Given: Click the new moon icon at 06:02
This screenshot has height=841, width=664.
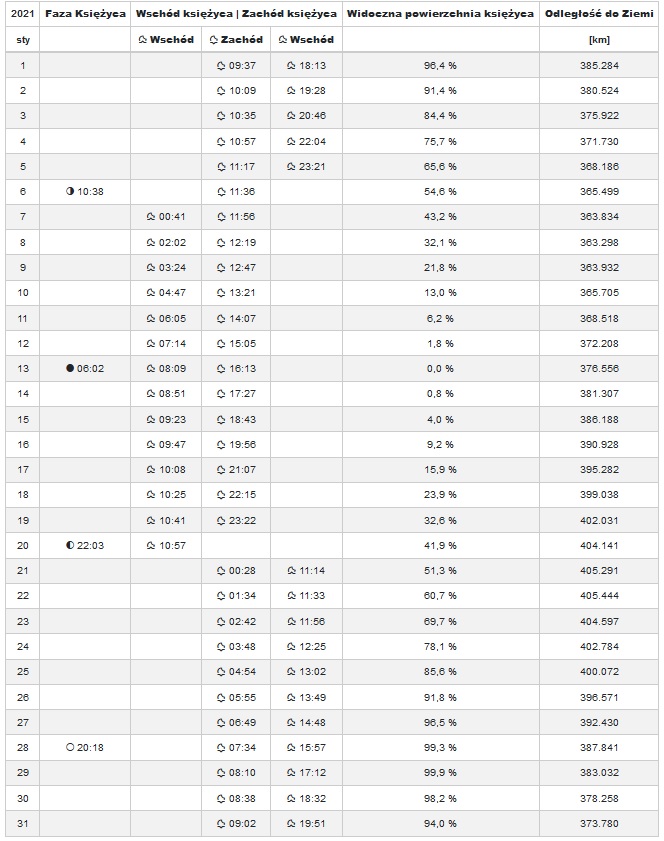Looking at the screenshot, I should tap(70, 368).
